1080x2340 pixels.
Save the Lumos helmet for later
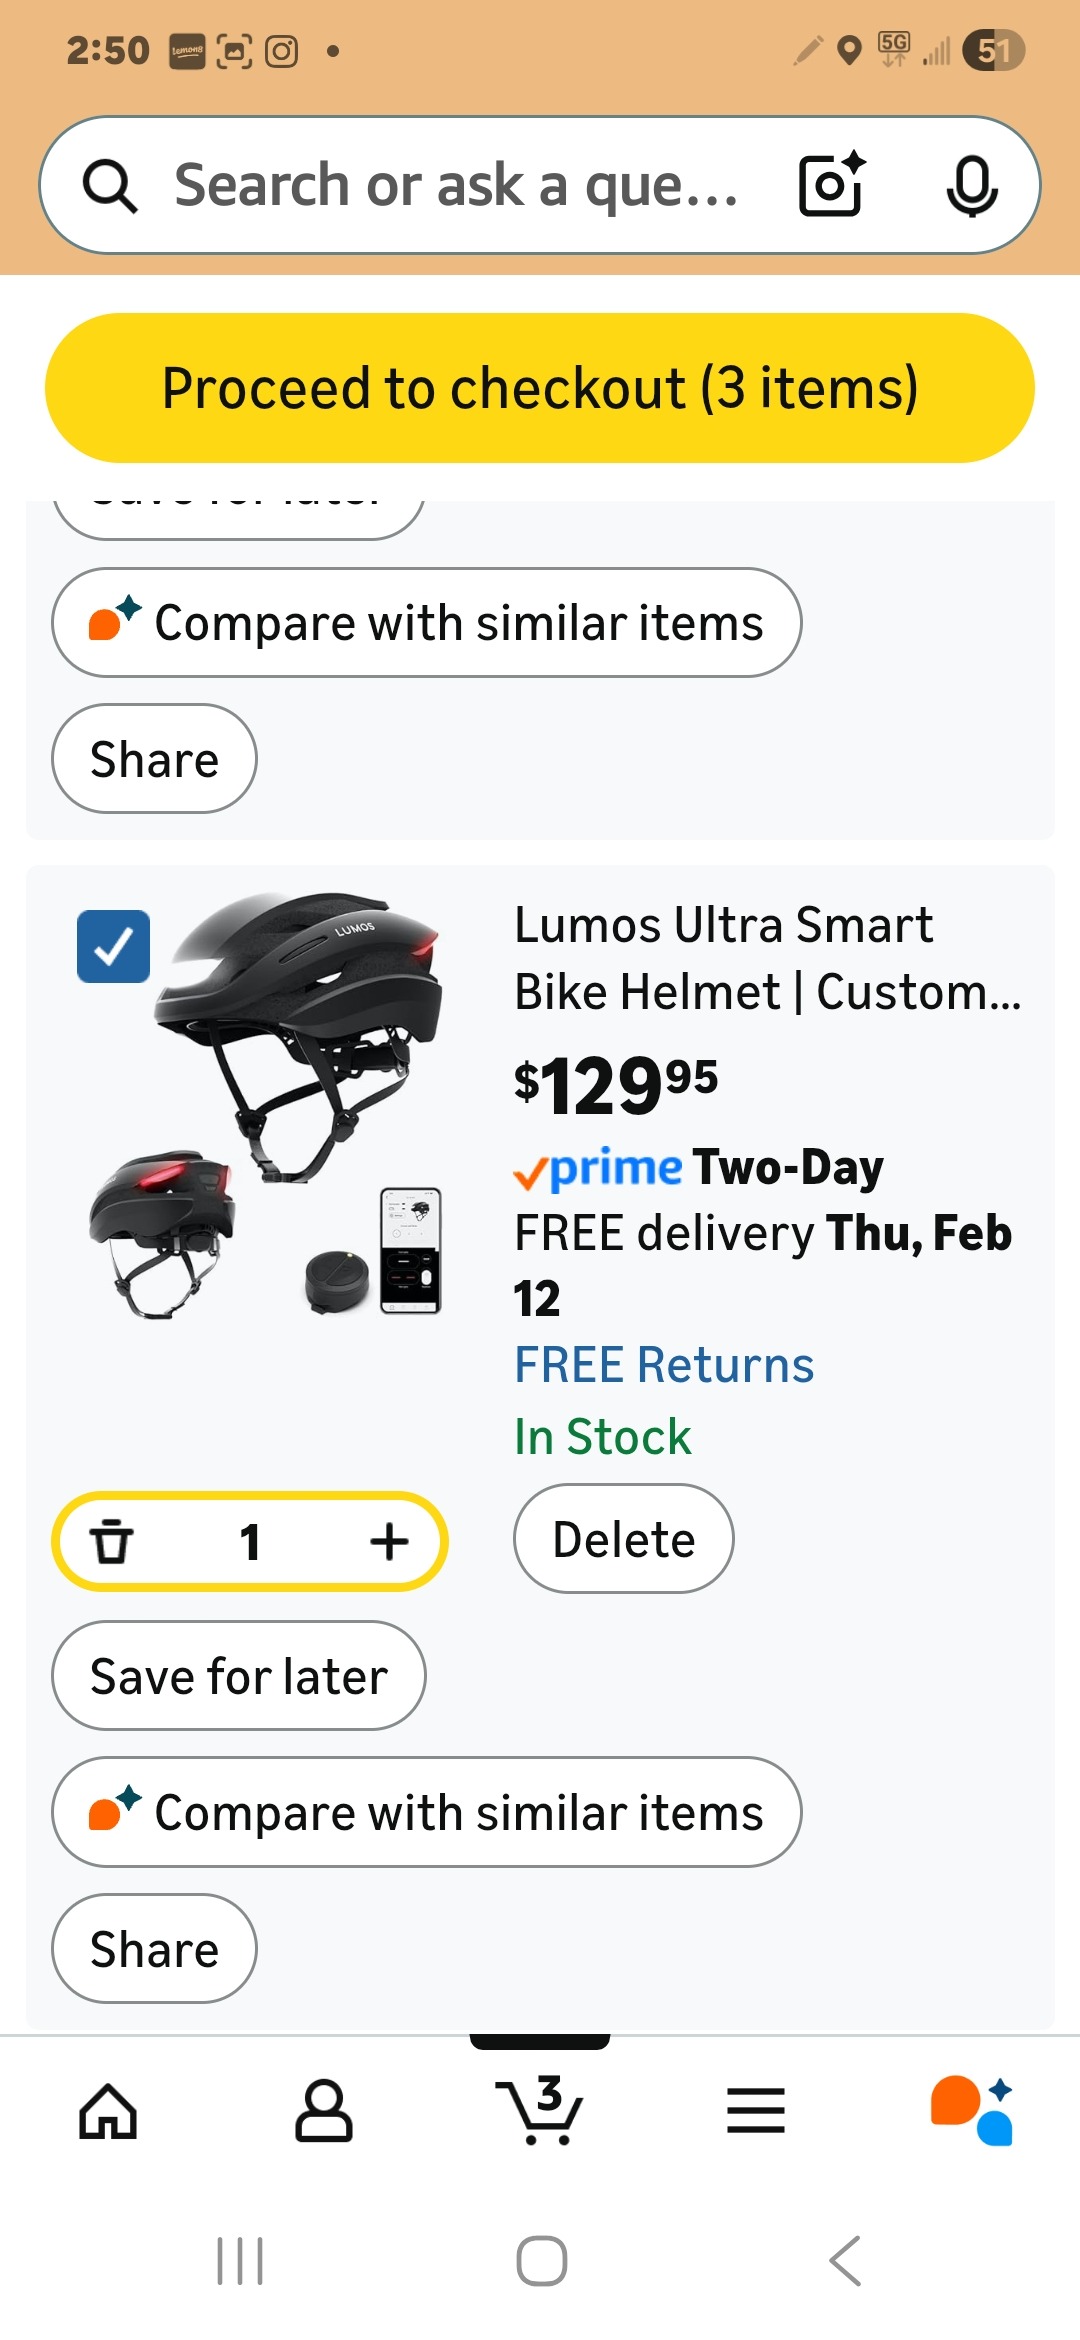coord(239,1676)
